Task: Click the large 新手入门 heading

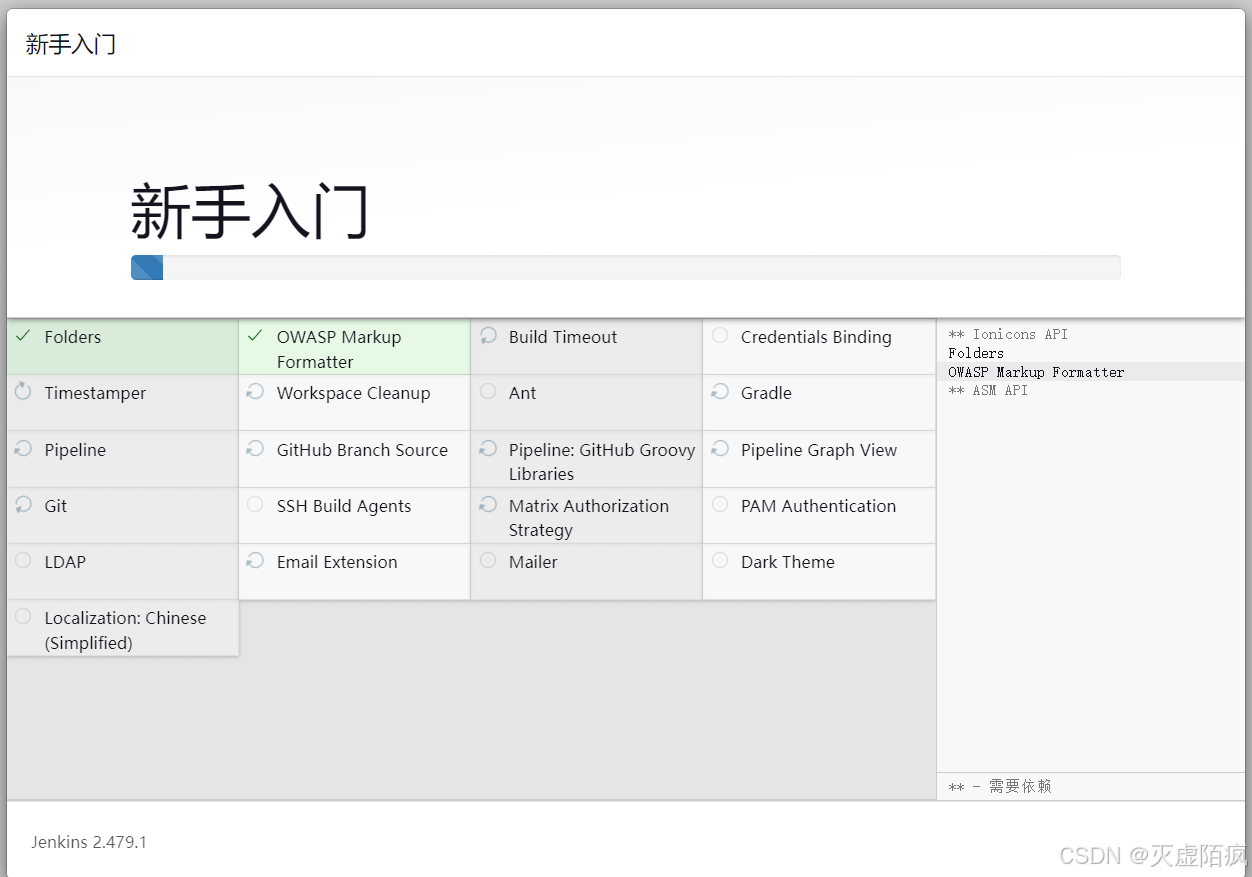Action: (x=250, y=211)
